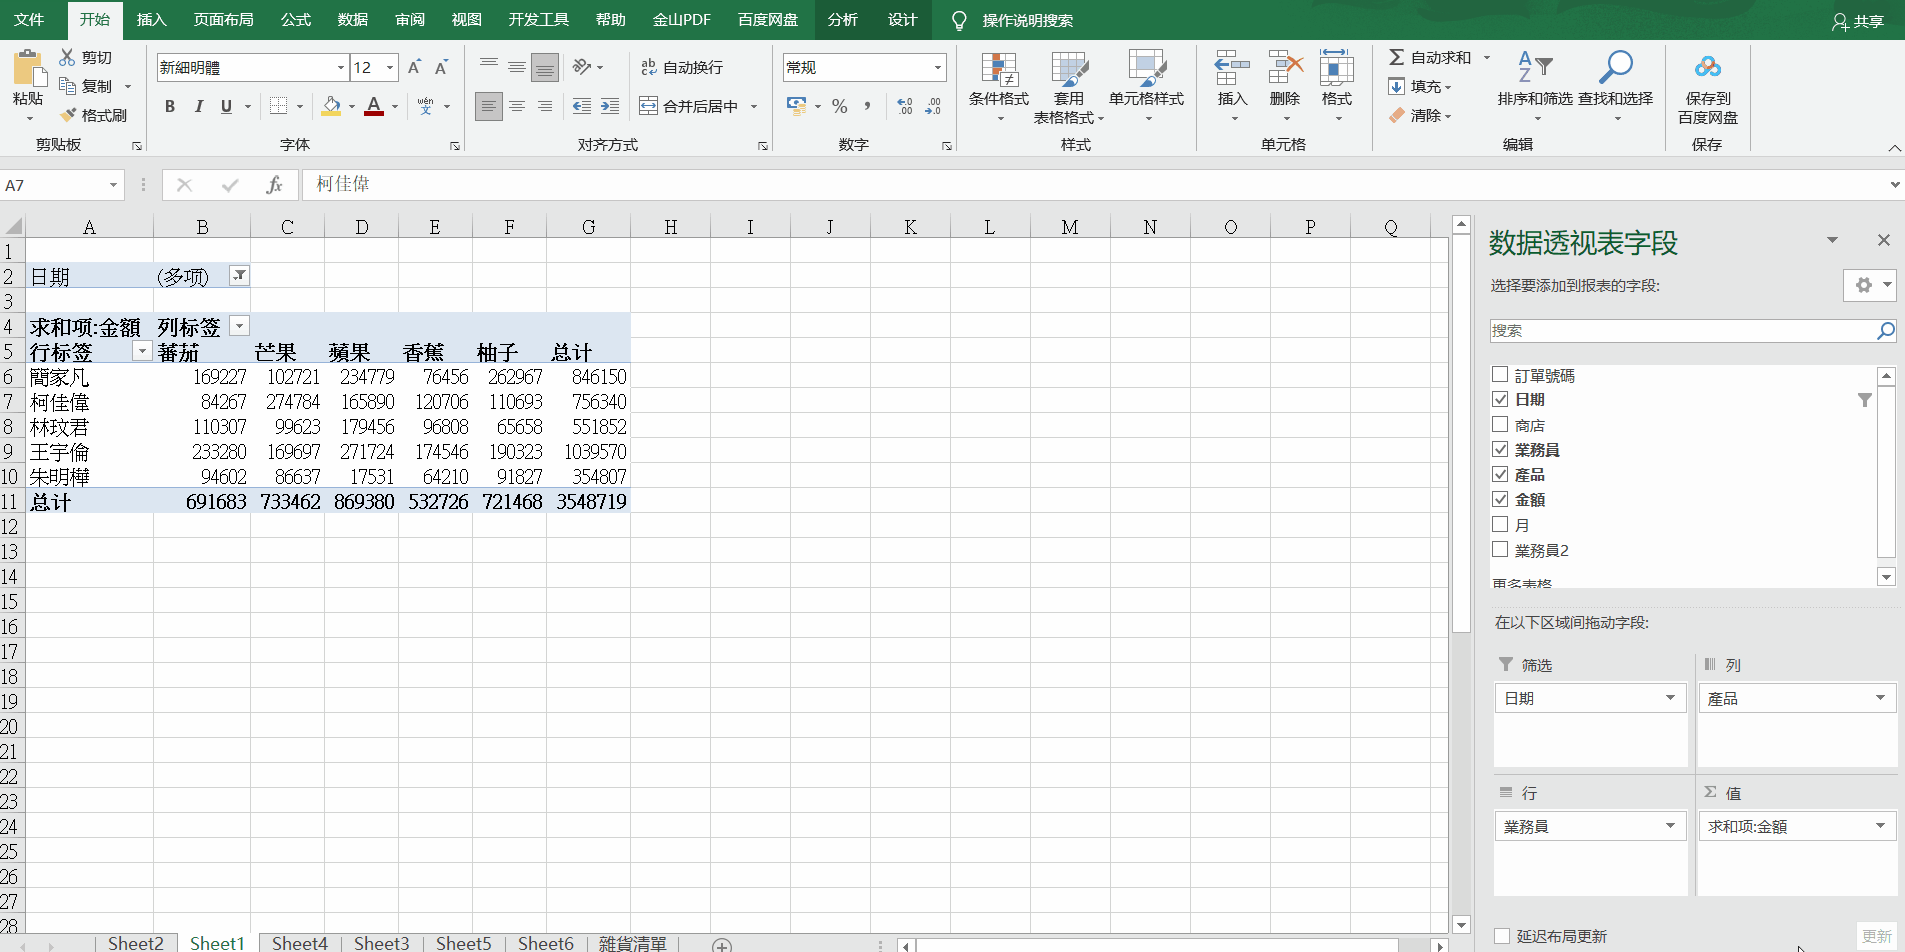Screen dimensions: 1905x952
Task: Align text to the right
Action: [x=544, y=106]
